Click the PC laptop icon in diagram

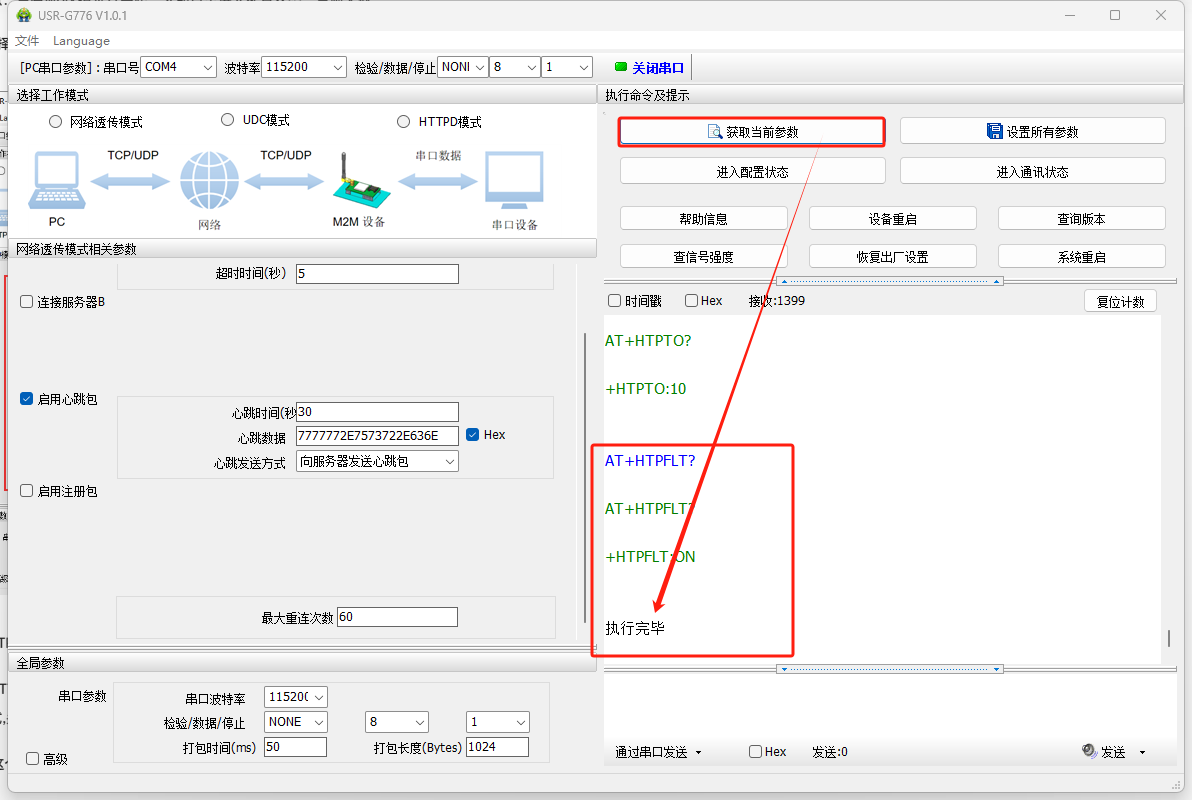point(56,182)
